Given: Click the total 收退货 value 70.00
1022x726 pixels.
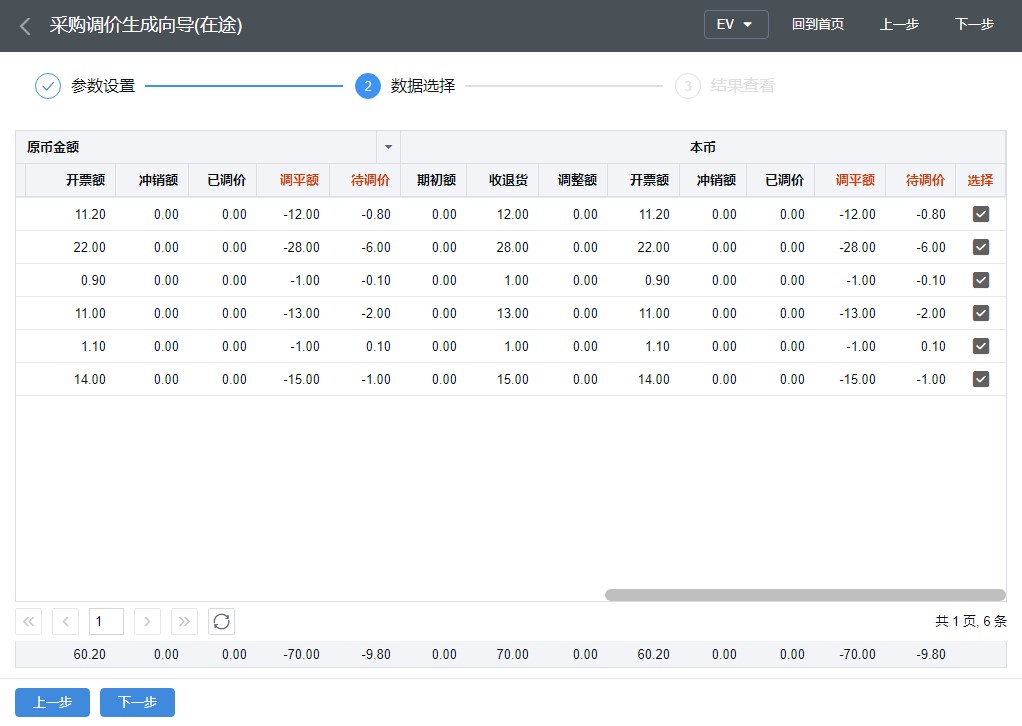Looking at the screenshot, I should (512, 654).
